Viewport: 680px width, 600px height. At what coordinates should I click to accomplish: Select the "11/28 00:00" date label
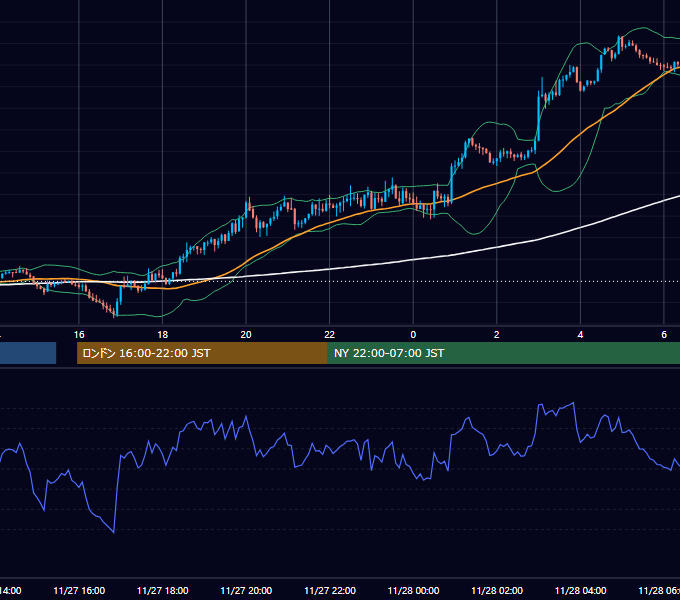413,591
